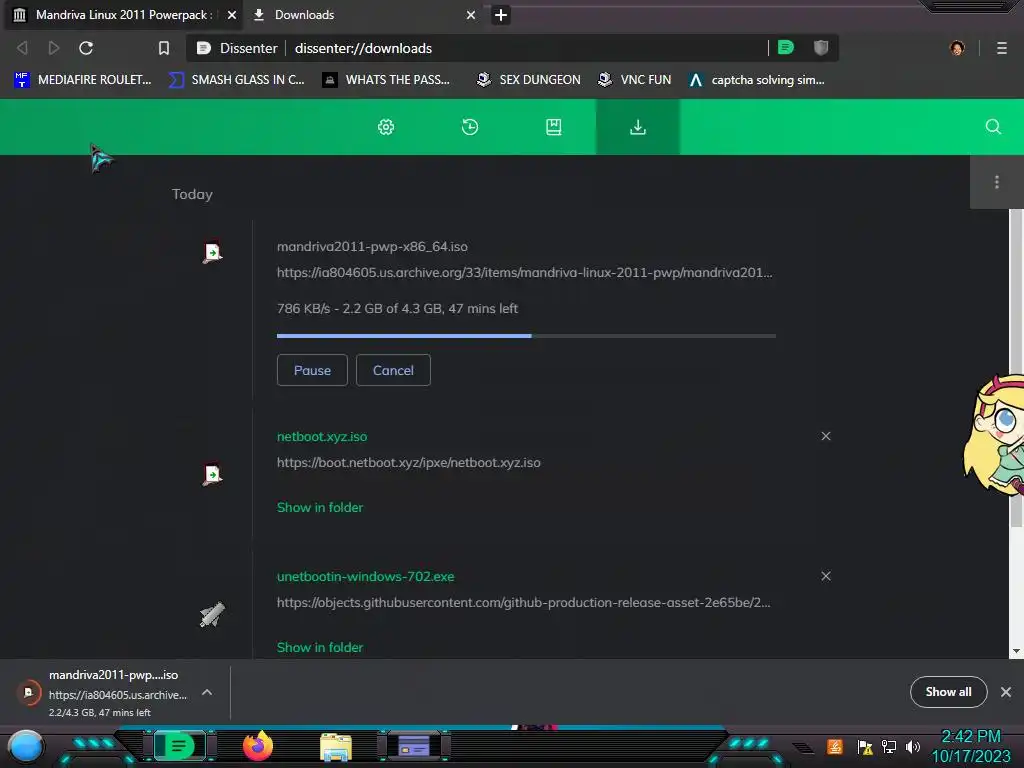This screenshot has height=768, width=1024.
Task: Click Show all in the download shelf
Action: click(948, 692)
